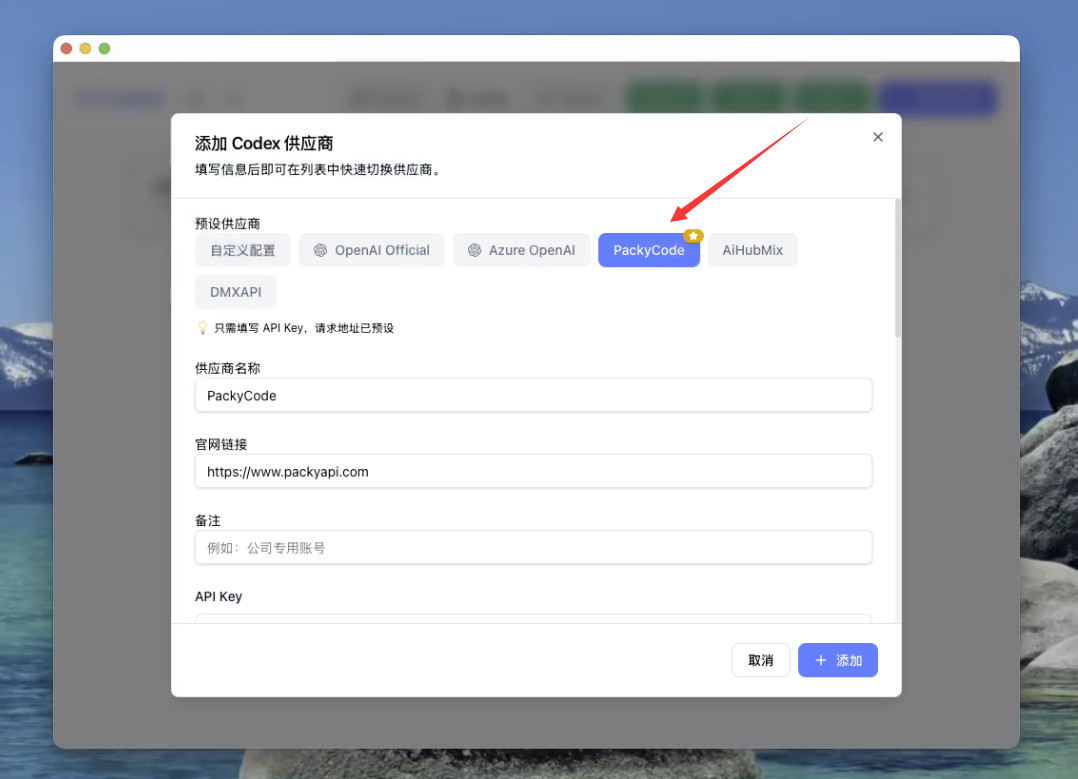Click the plus icon inside the 添加 button
Screen dimensions: 1078x779
pos(823,660)
